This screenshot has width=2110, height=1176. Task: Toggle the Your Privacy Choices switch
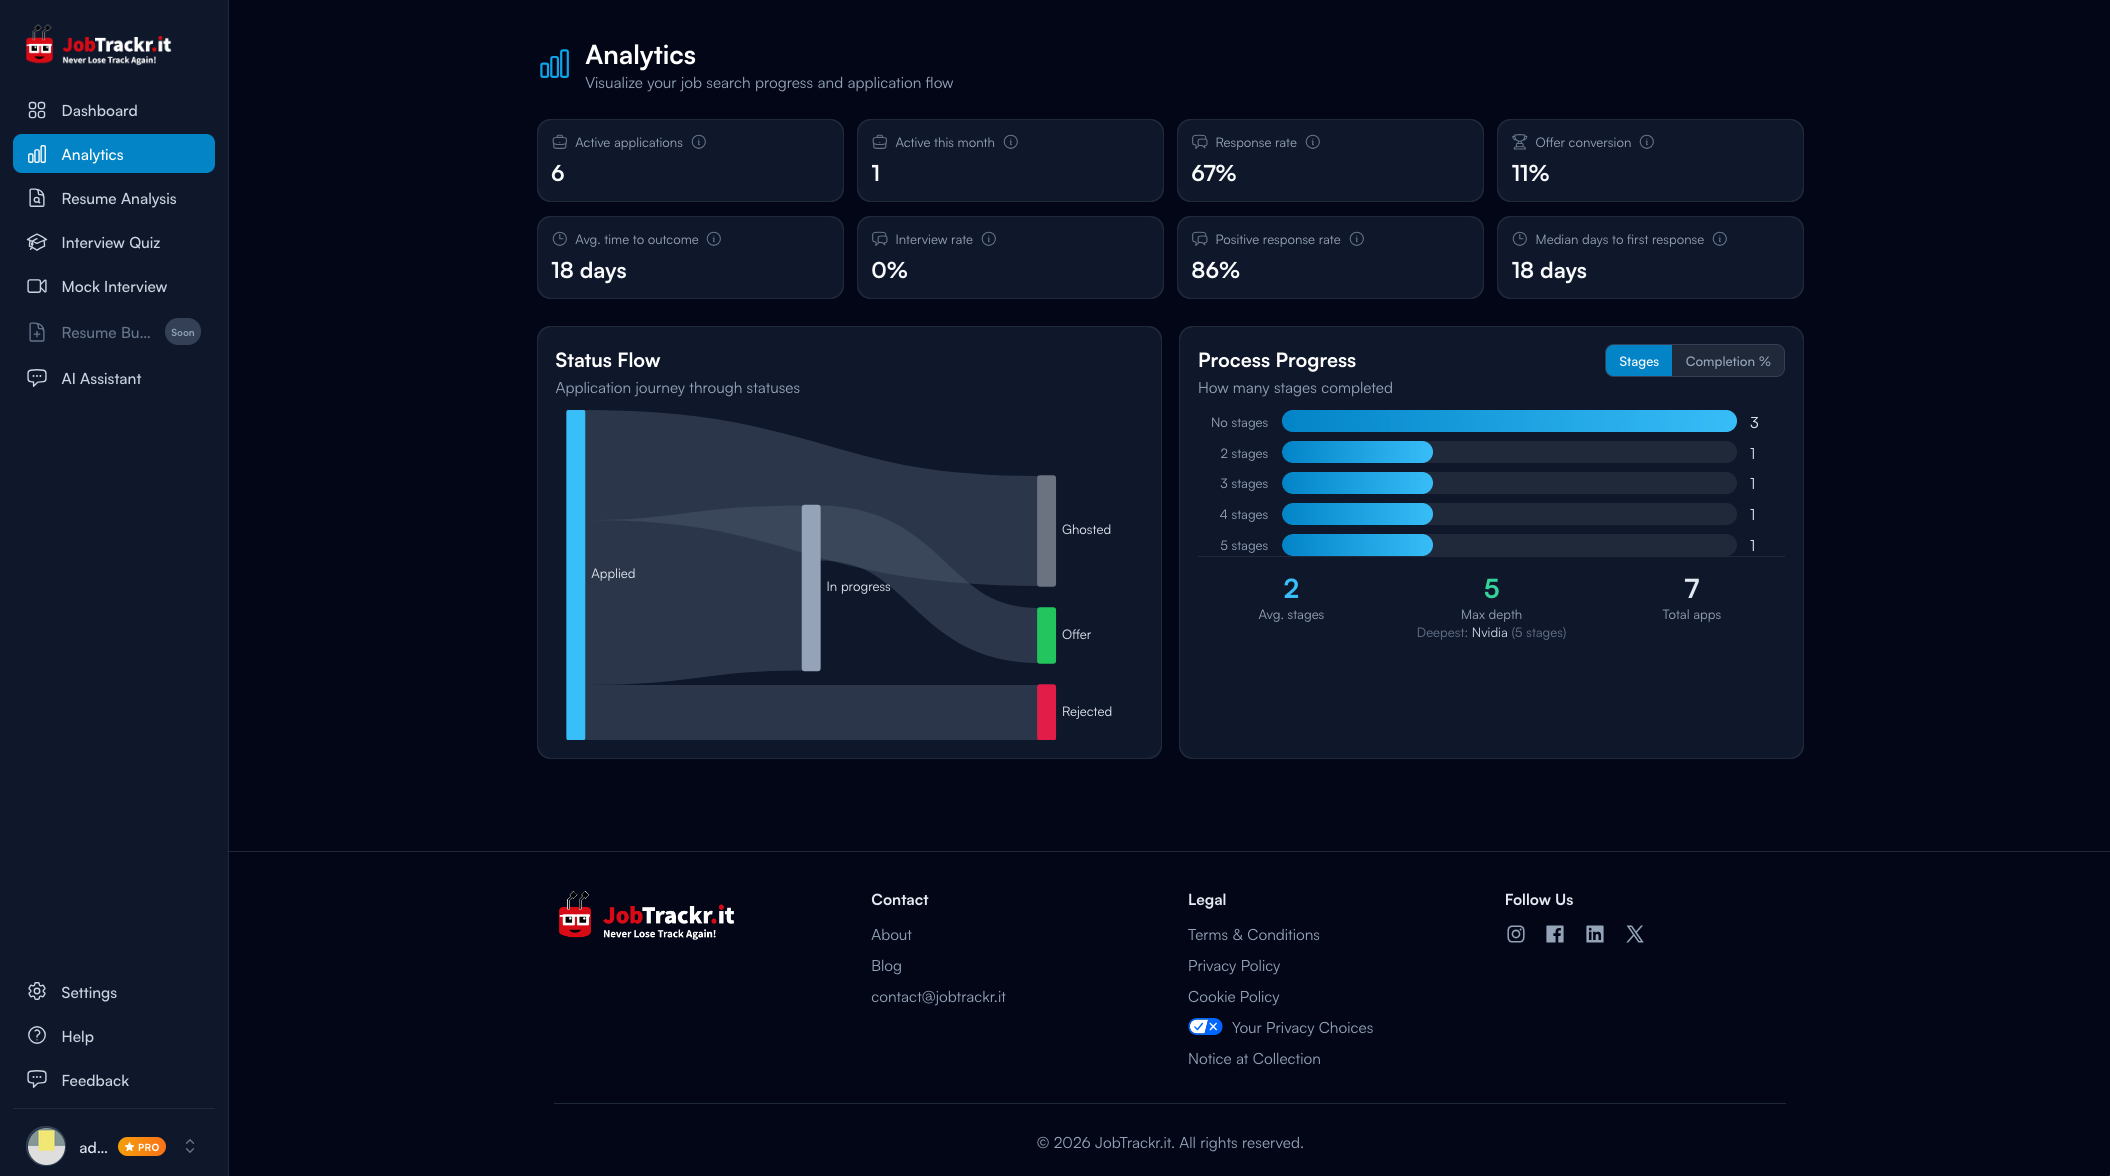(x=1205, y=1026)
